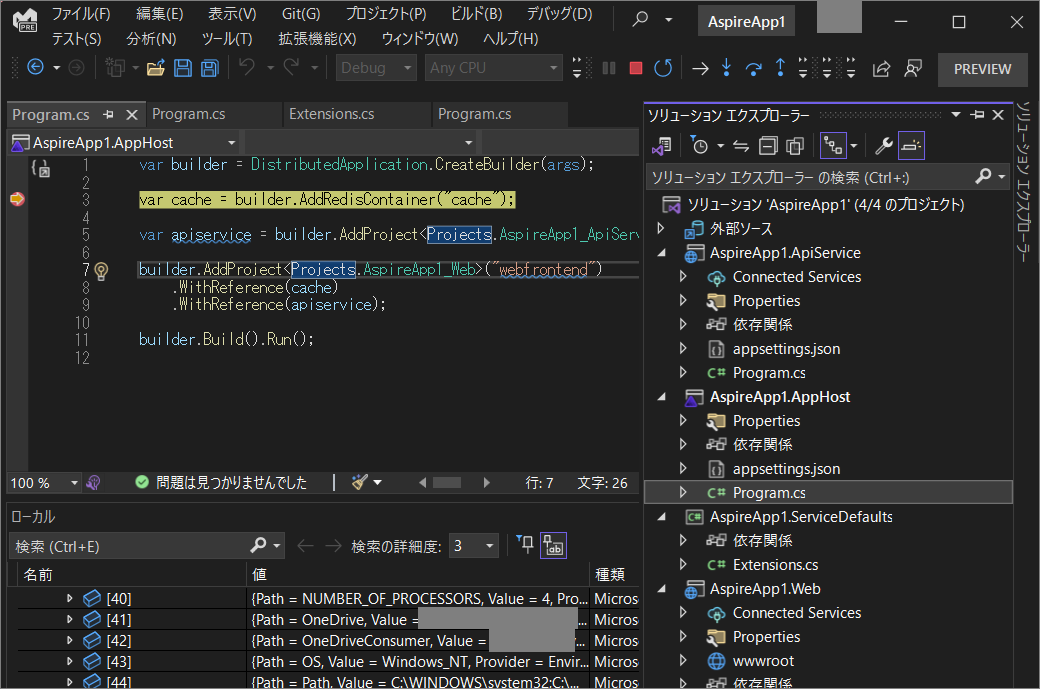Toggle Track Active Item in Solution Explorer
Screen dimensions: 1040x689
point(832,145)
